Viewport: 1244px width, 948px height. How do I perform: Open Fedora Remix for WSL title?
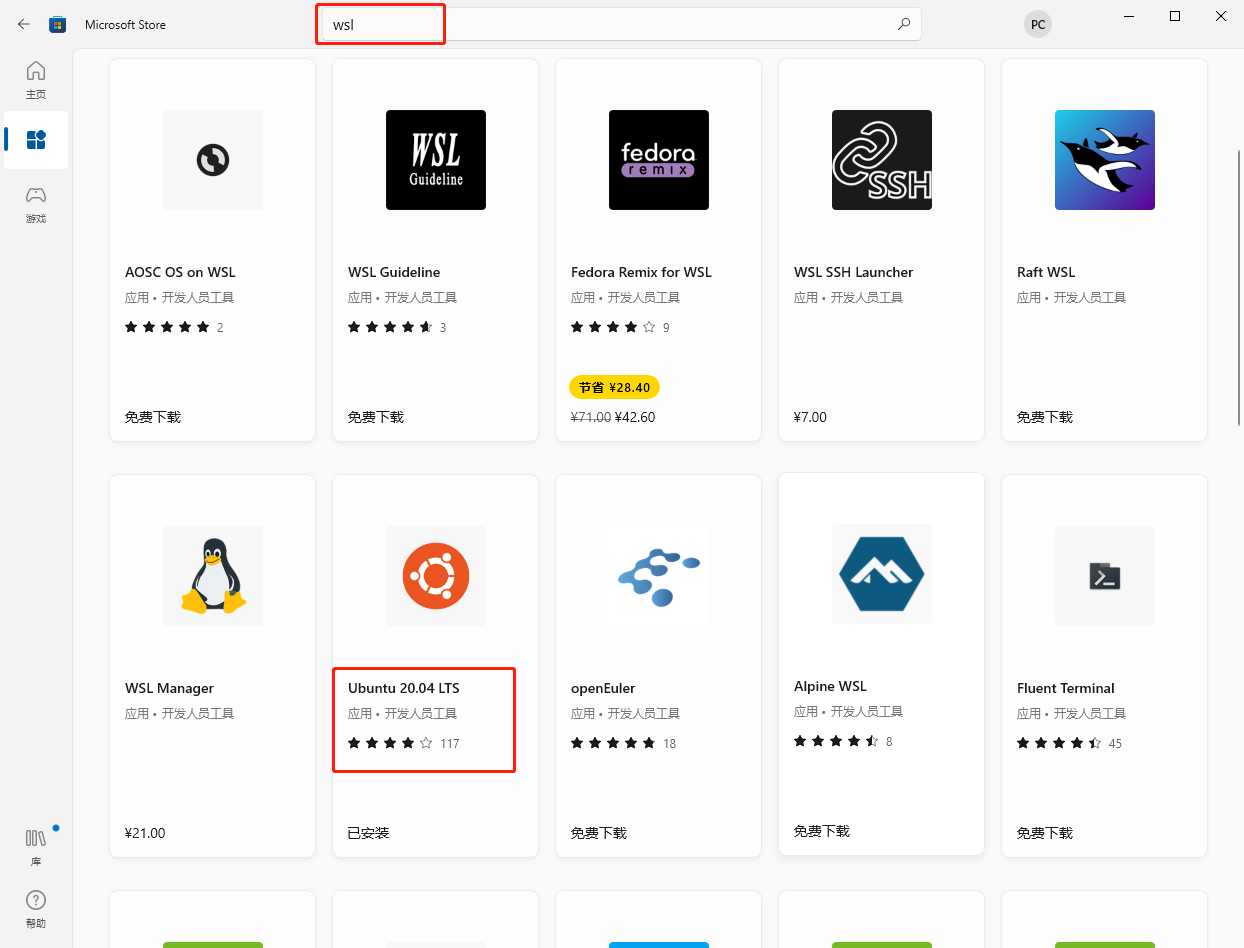(x=641, y=272)
